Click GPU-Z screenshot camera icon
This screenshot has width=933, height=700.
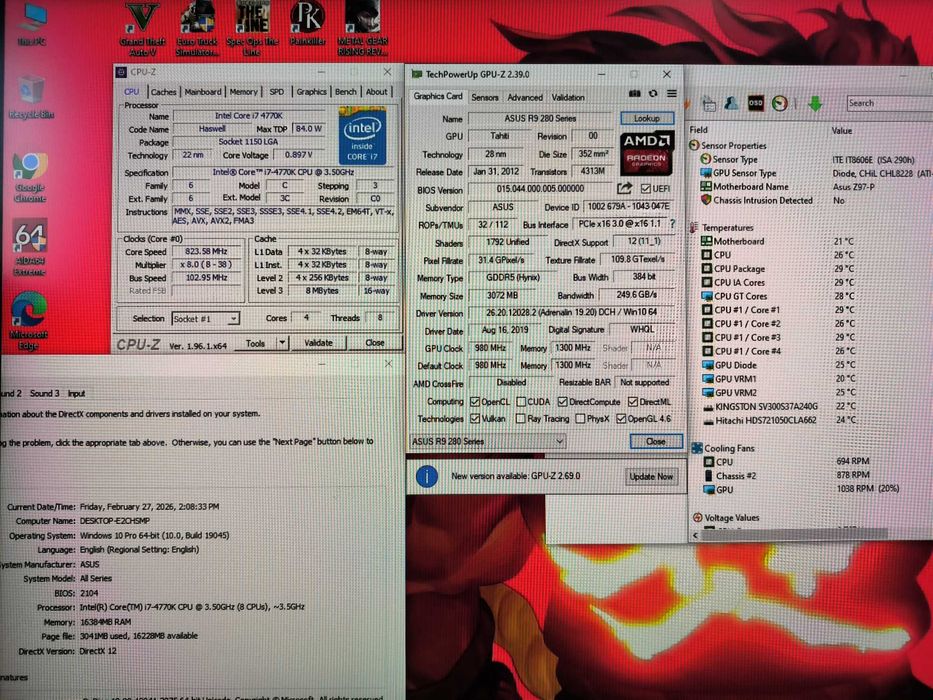(634, 93)
